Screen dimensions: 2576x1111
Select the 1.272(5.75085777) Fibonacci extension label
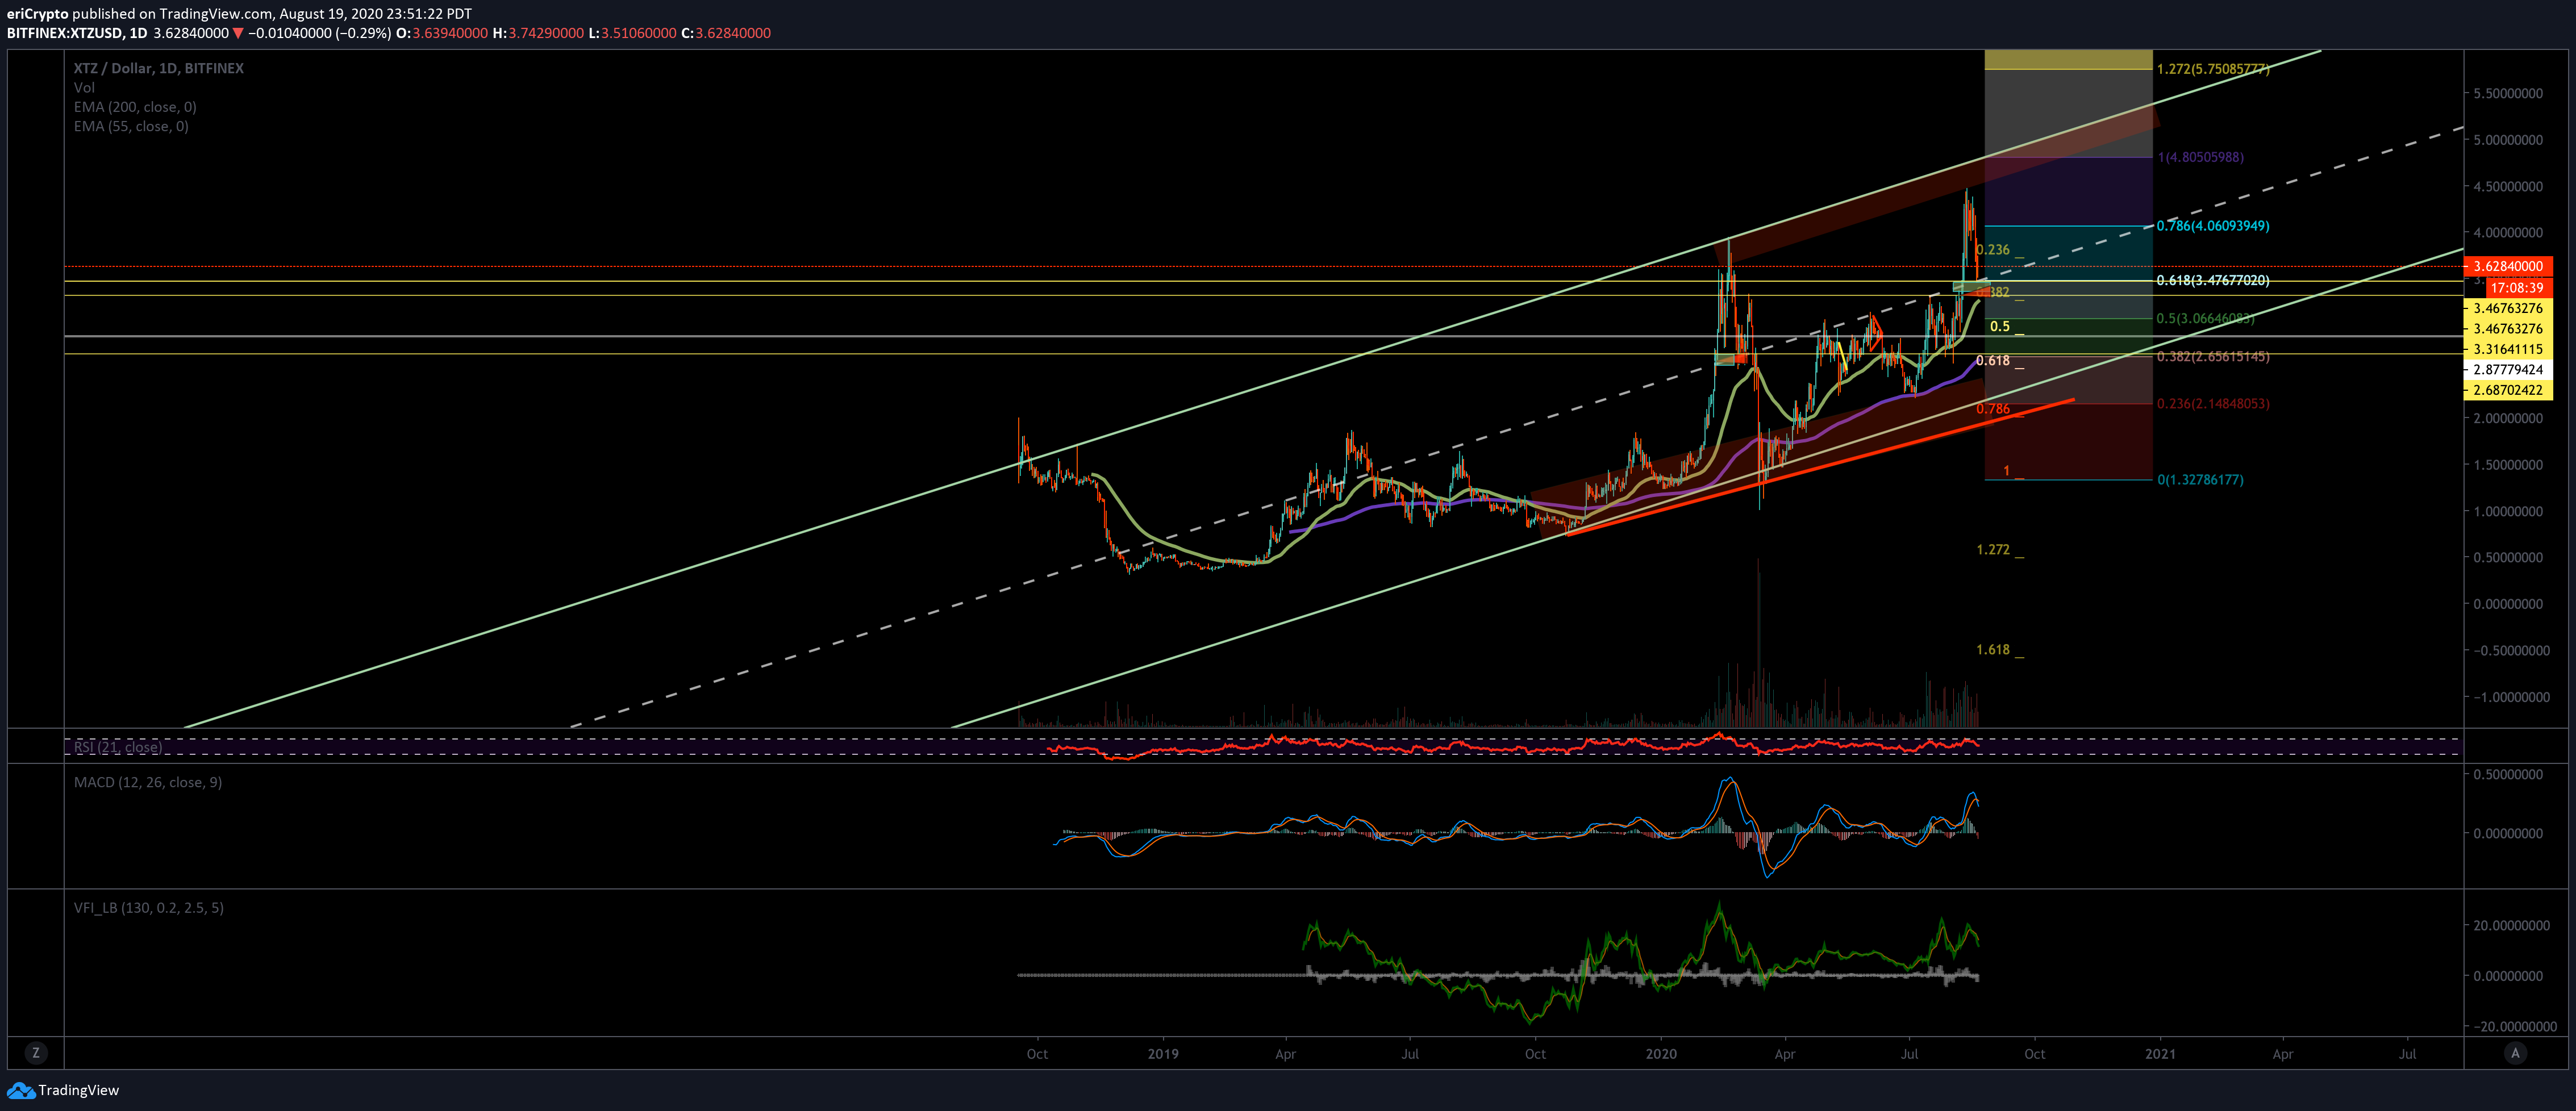[x=2213, y=69]
